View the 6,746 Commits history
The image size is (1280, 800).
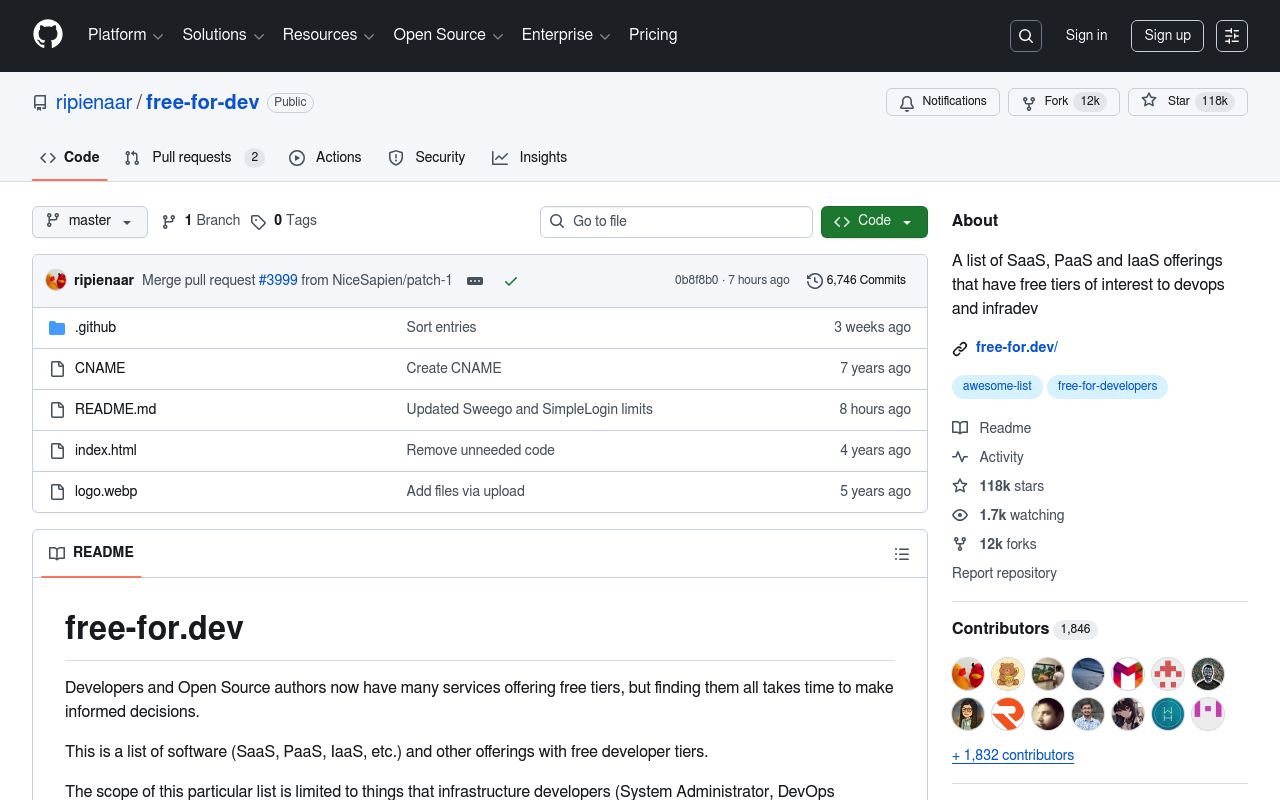click(x=856, y=280)
